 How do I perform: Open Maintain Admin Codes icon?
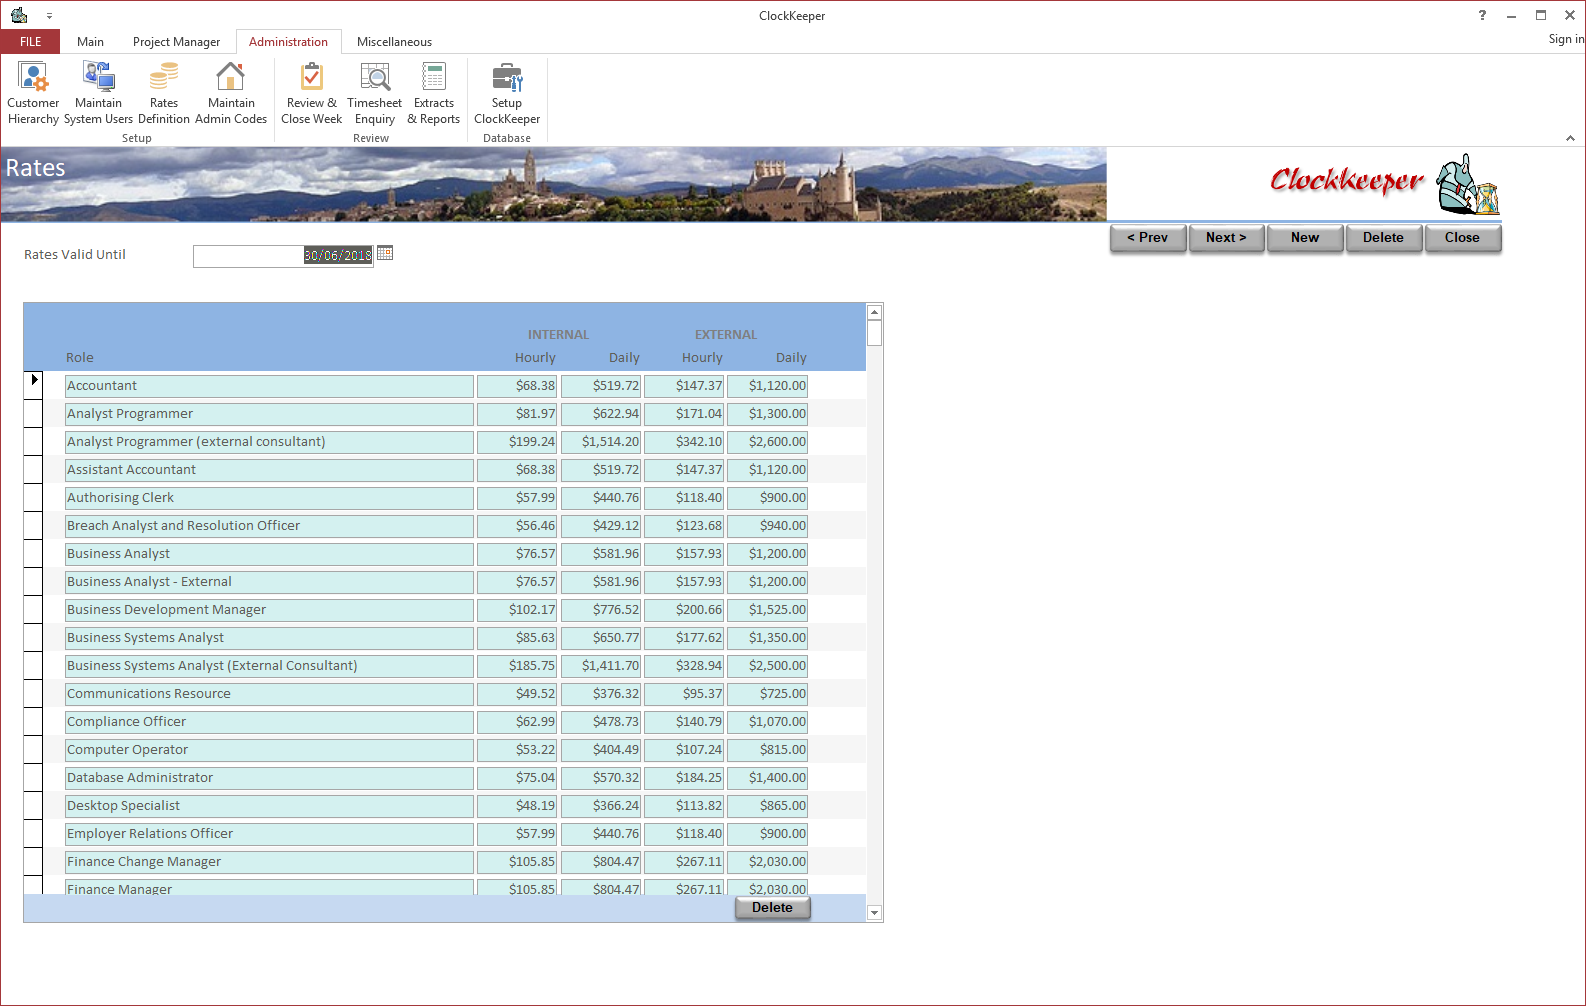coord(231,93)
